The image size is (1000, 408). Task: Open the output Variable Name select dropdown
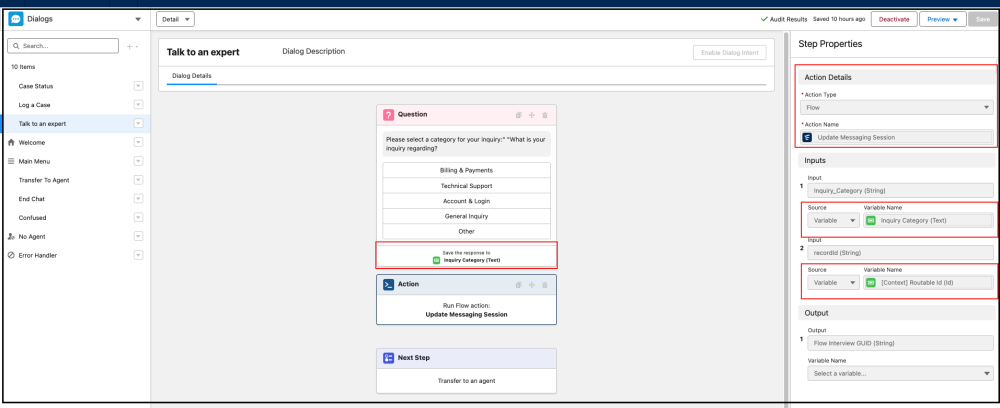(x=898, y=373)
